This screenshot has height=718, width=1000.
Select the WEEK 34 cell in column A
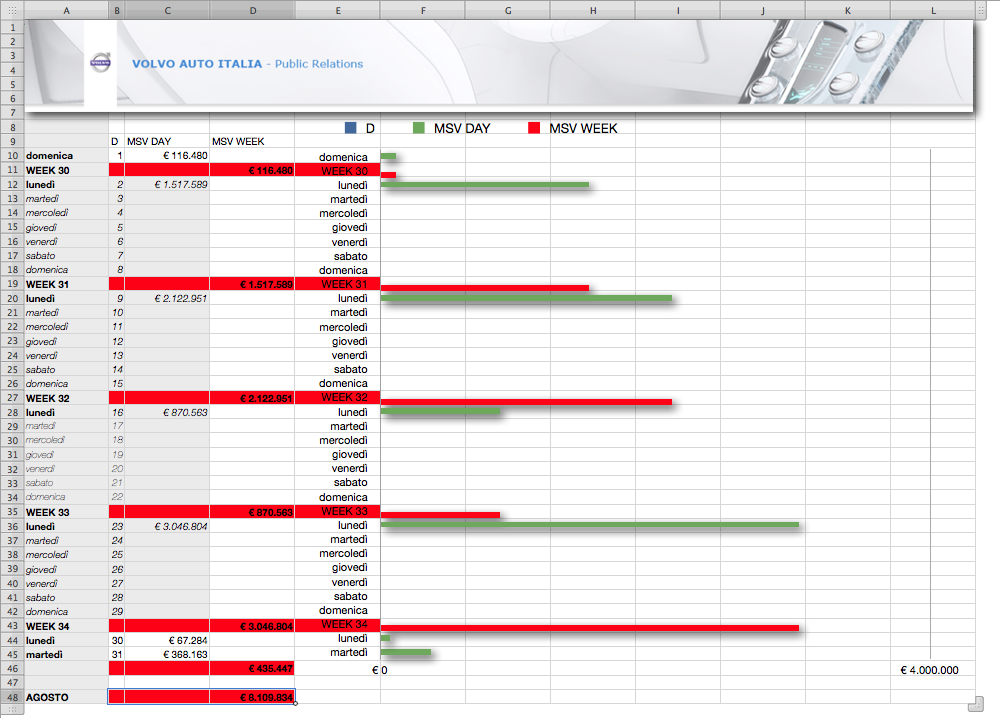click(x=66, y=626)
